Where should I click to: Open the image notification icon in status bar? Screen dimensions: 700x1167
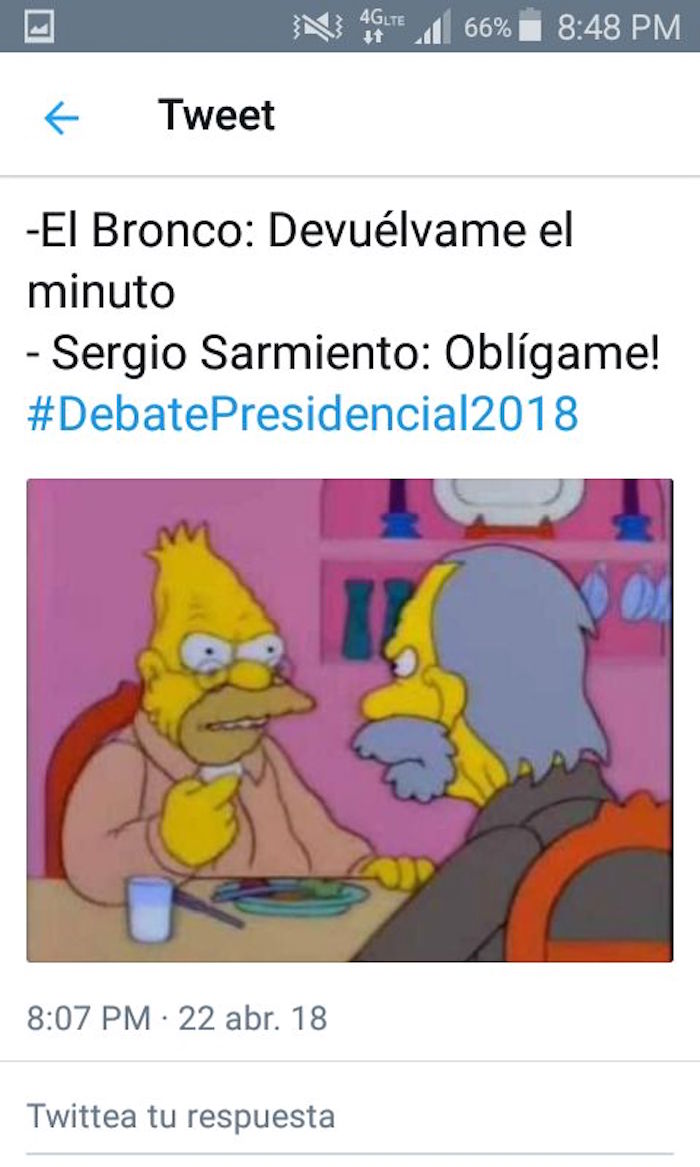[x=38, y=28]
